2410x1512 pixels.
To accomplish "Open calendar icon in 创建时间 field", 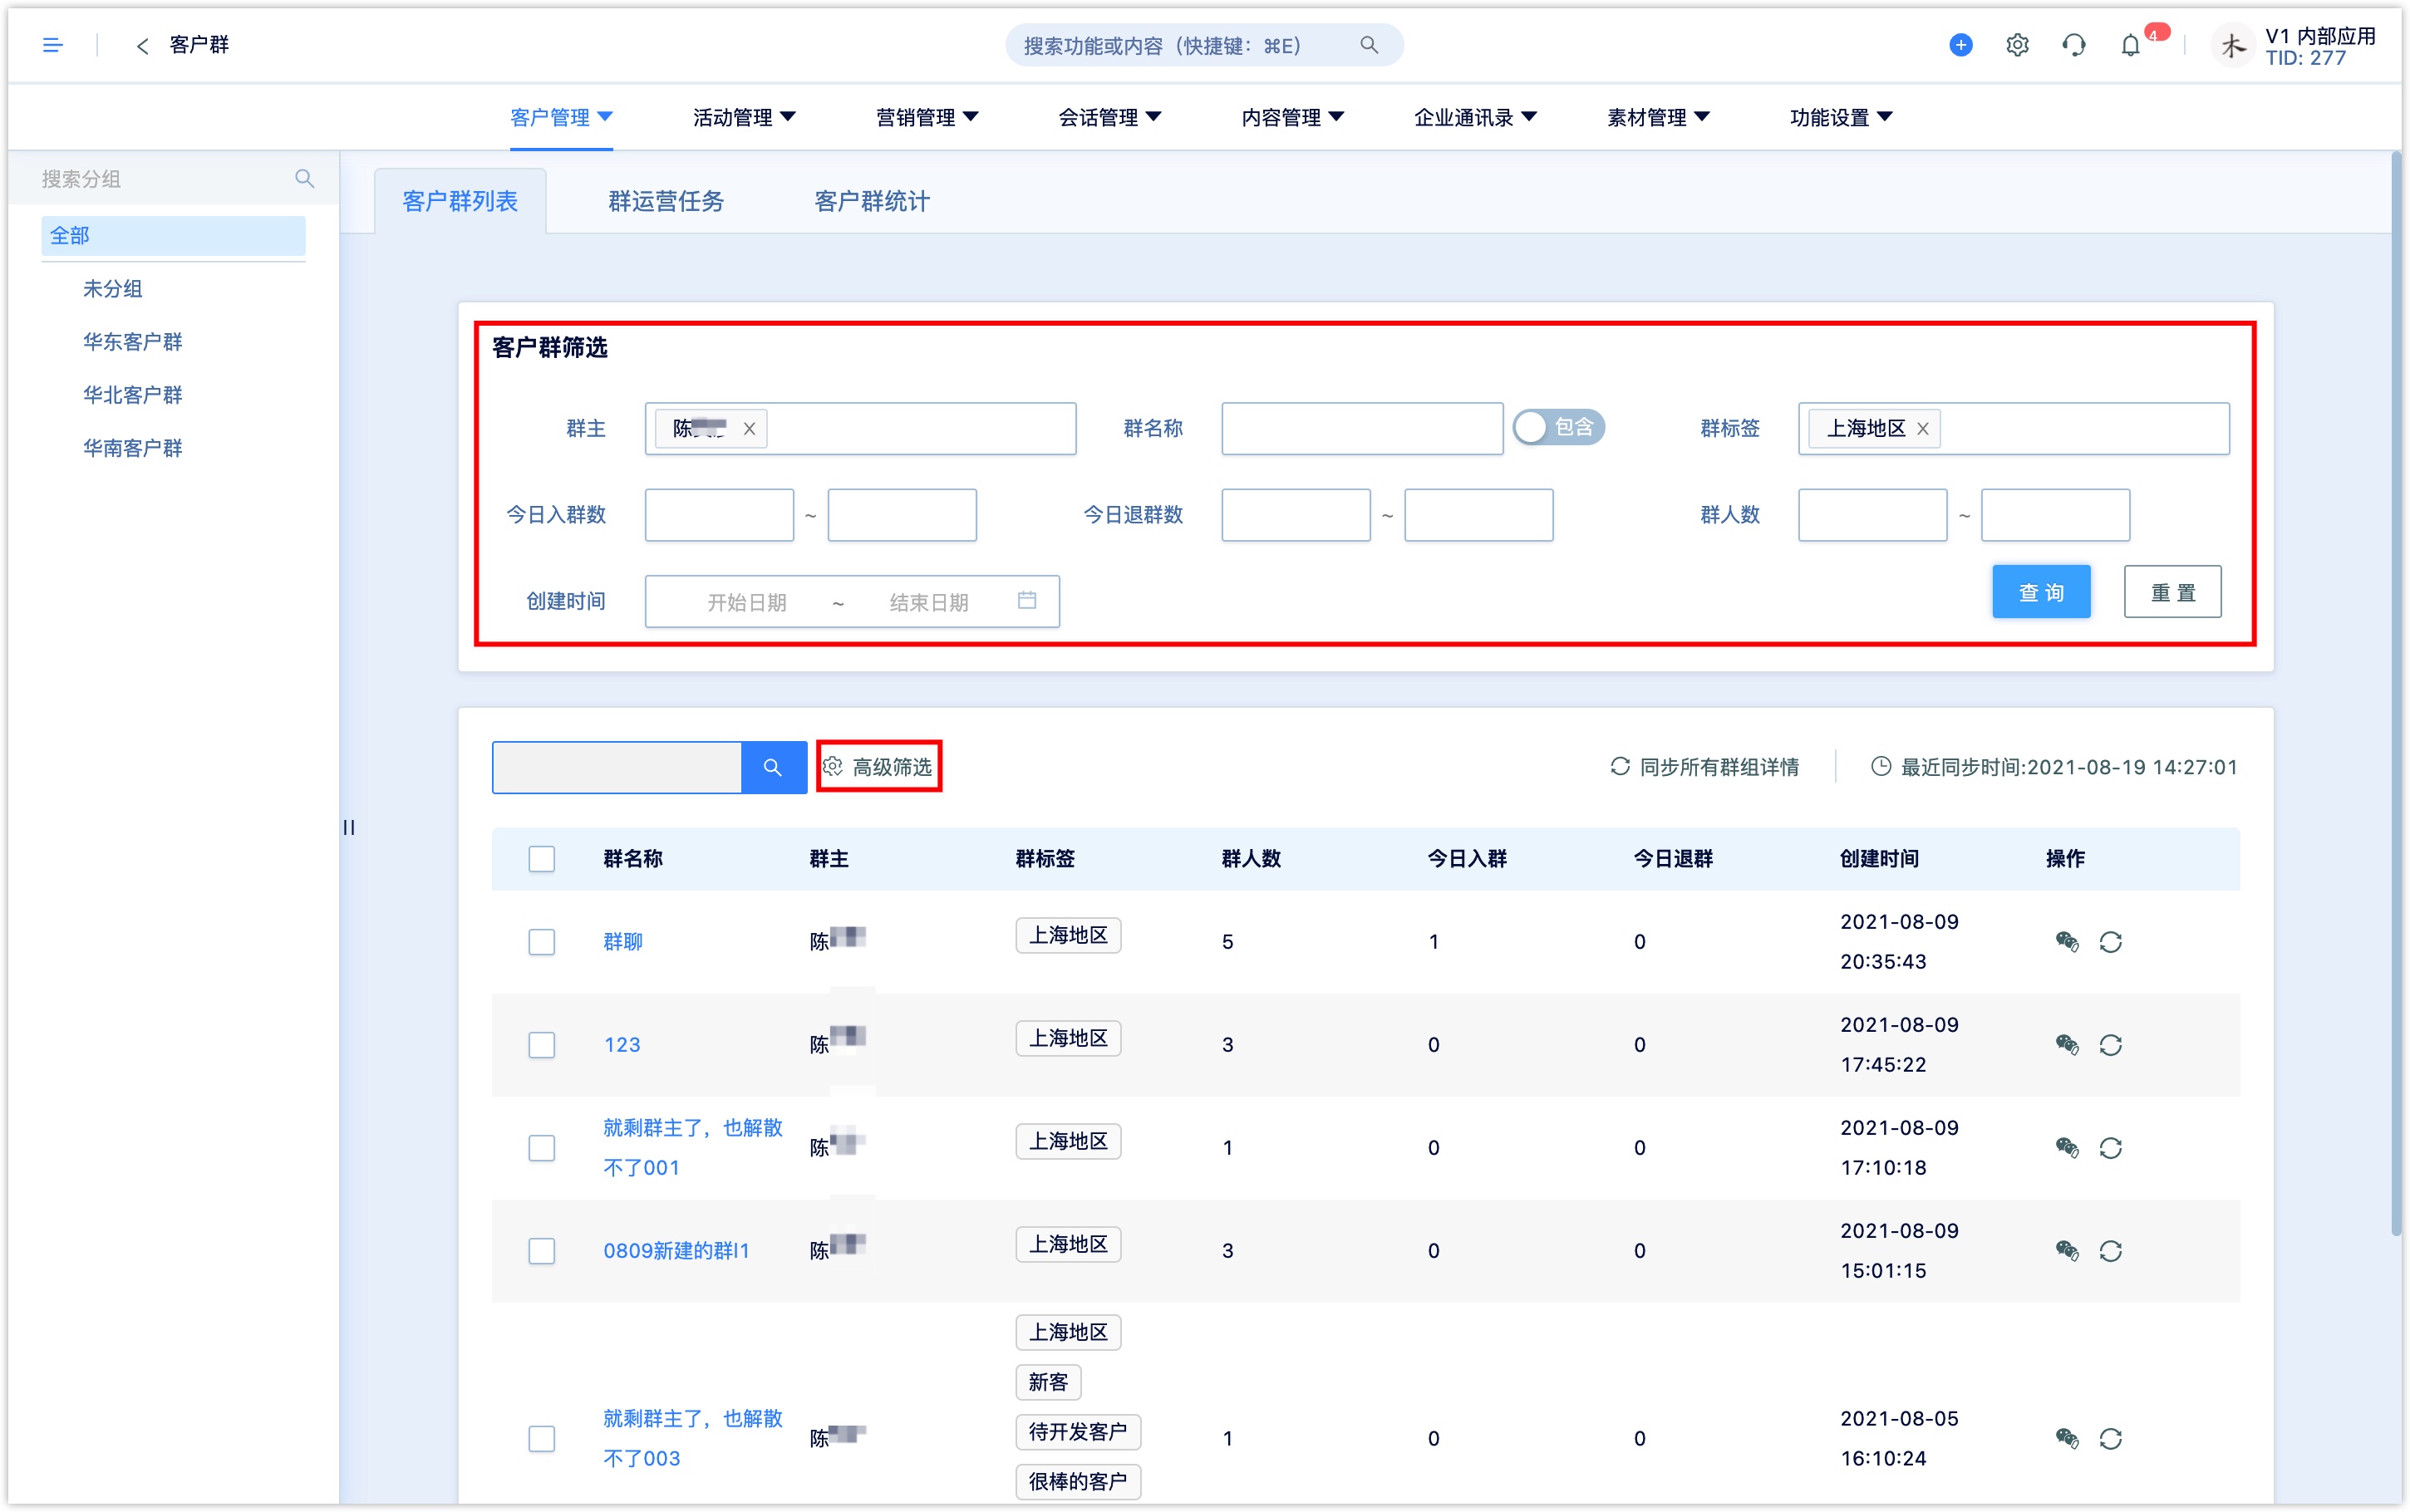I will coord(1026,600).
